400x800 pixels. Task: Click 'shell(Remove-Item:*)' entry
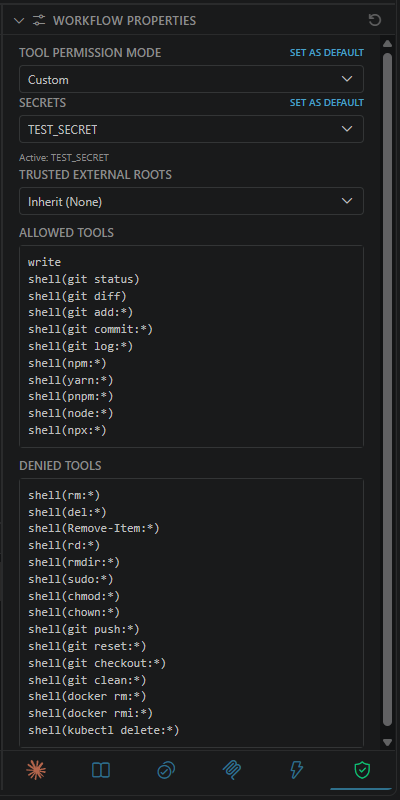(x=94, y=529)
